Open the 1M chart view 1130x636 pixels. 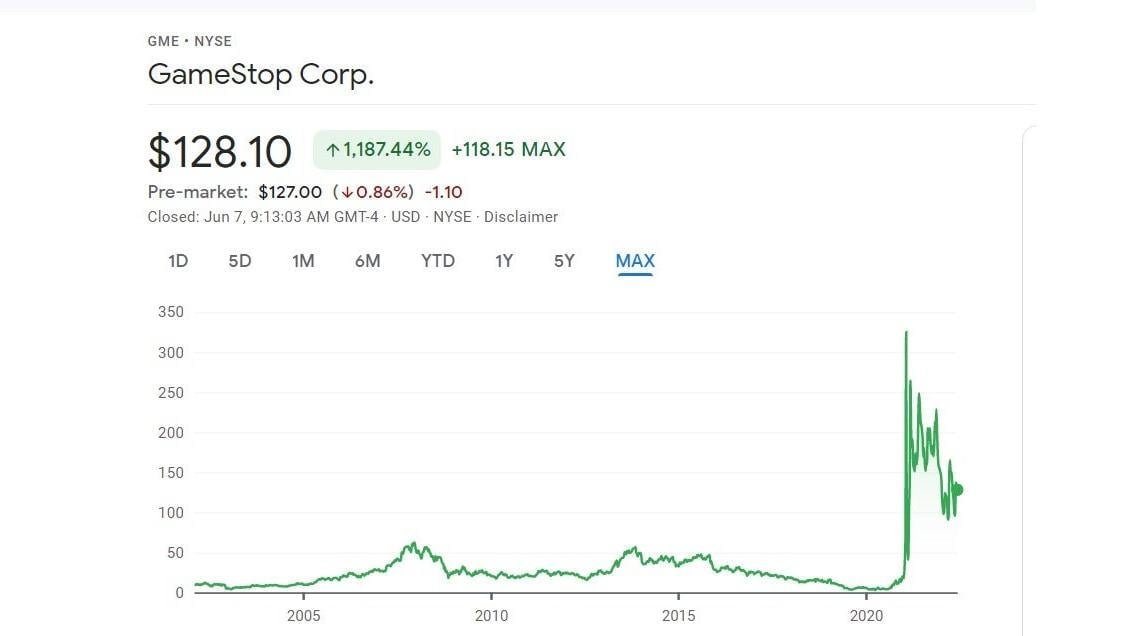(303, 260)
